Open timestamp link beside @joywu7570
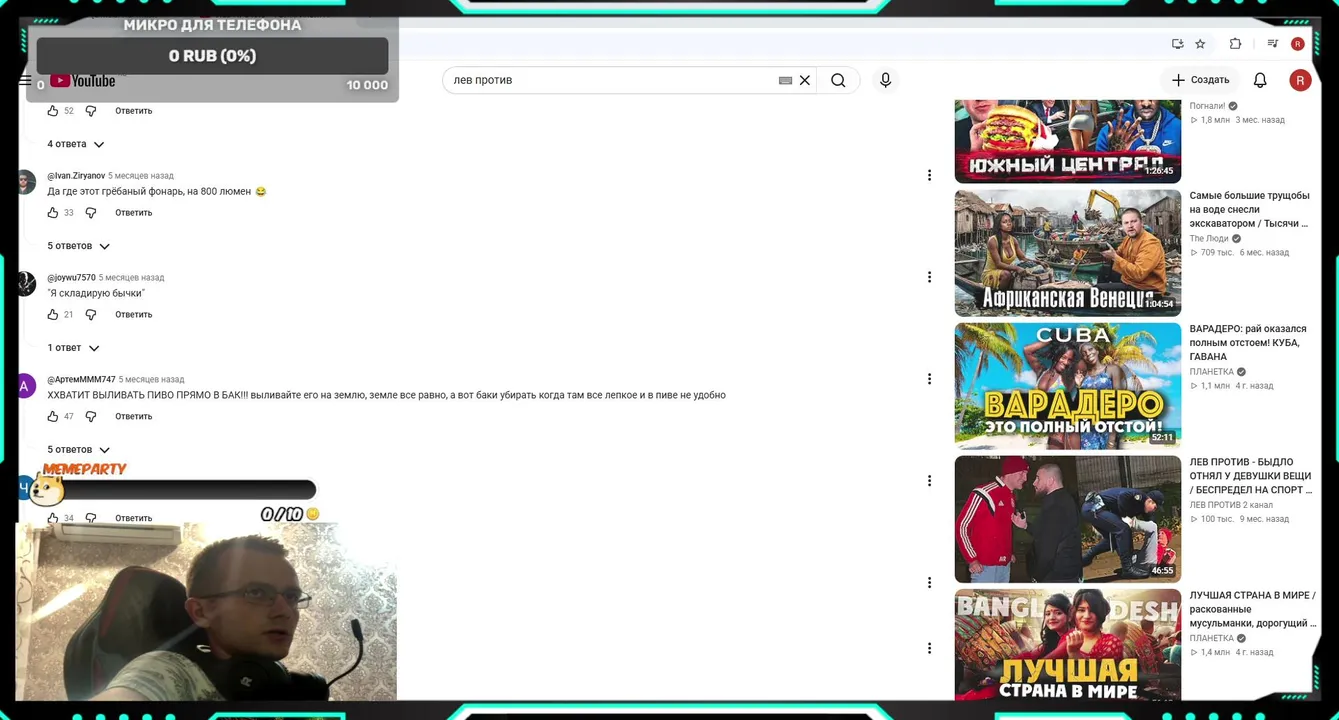1339x720 pixels. point(131,278)
